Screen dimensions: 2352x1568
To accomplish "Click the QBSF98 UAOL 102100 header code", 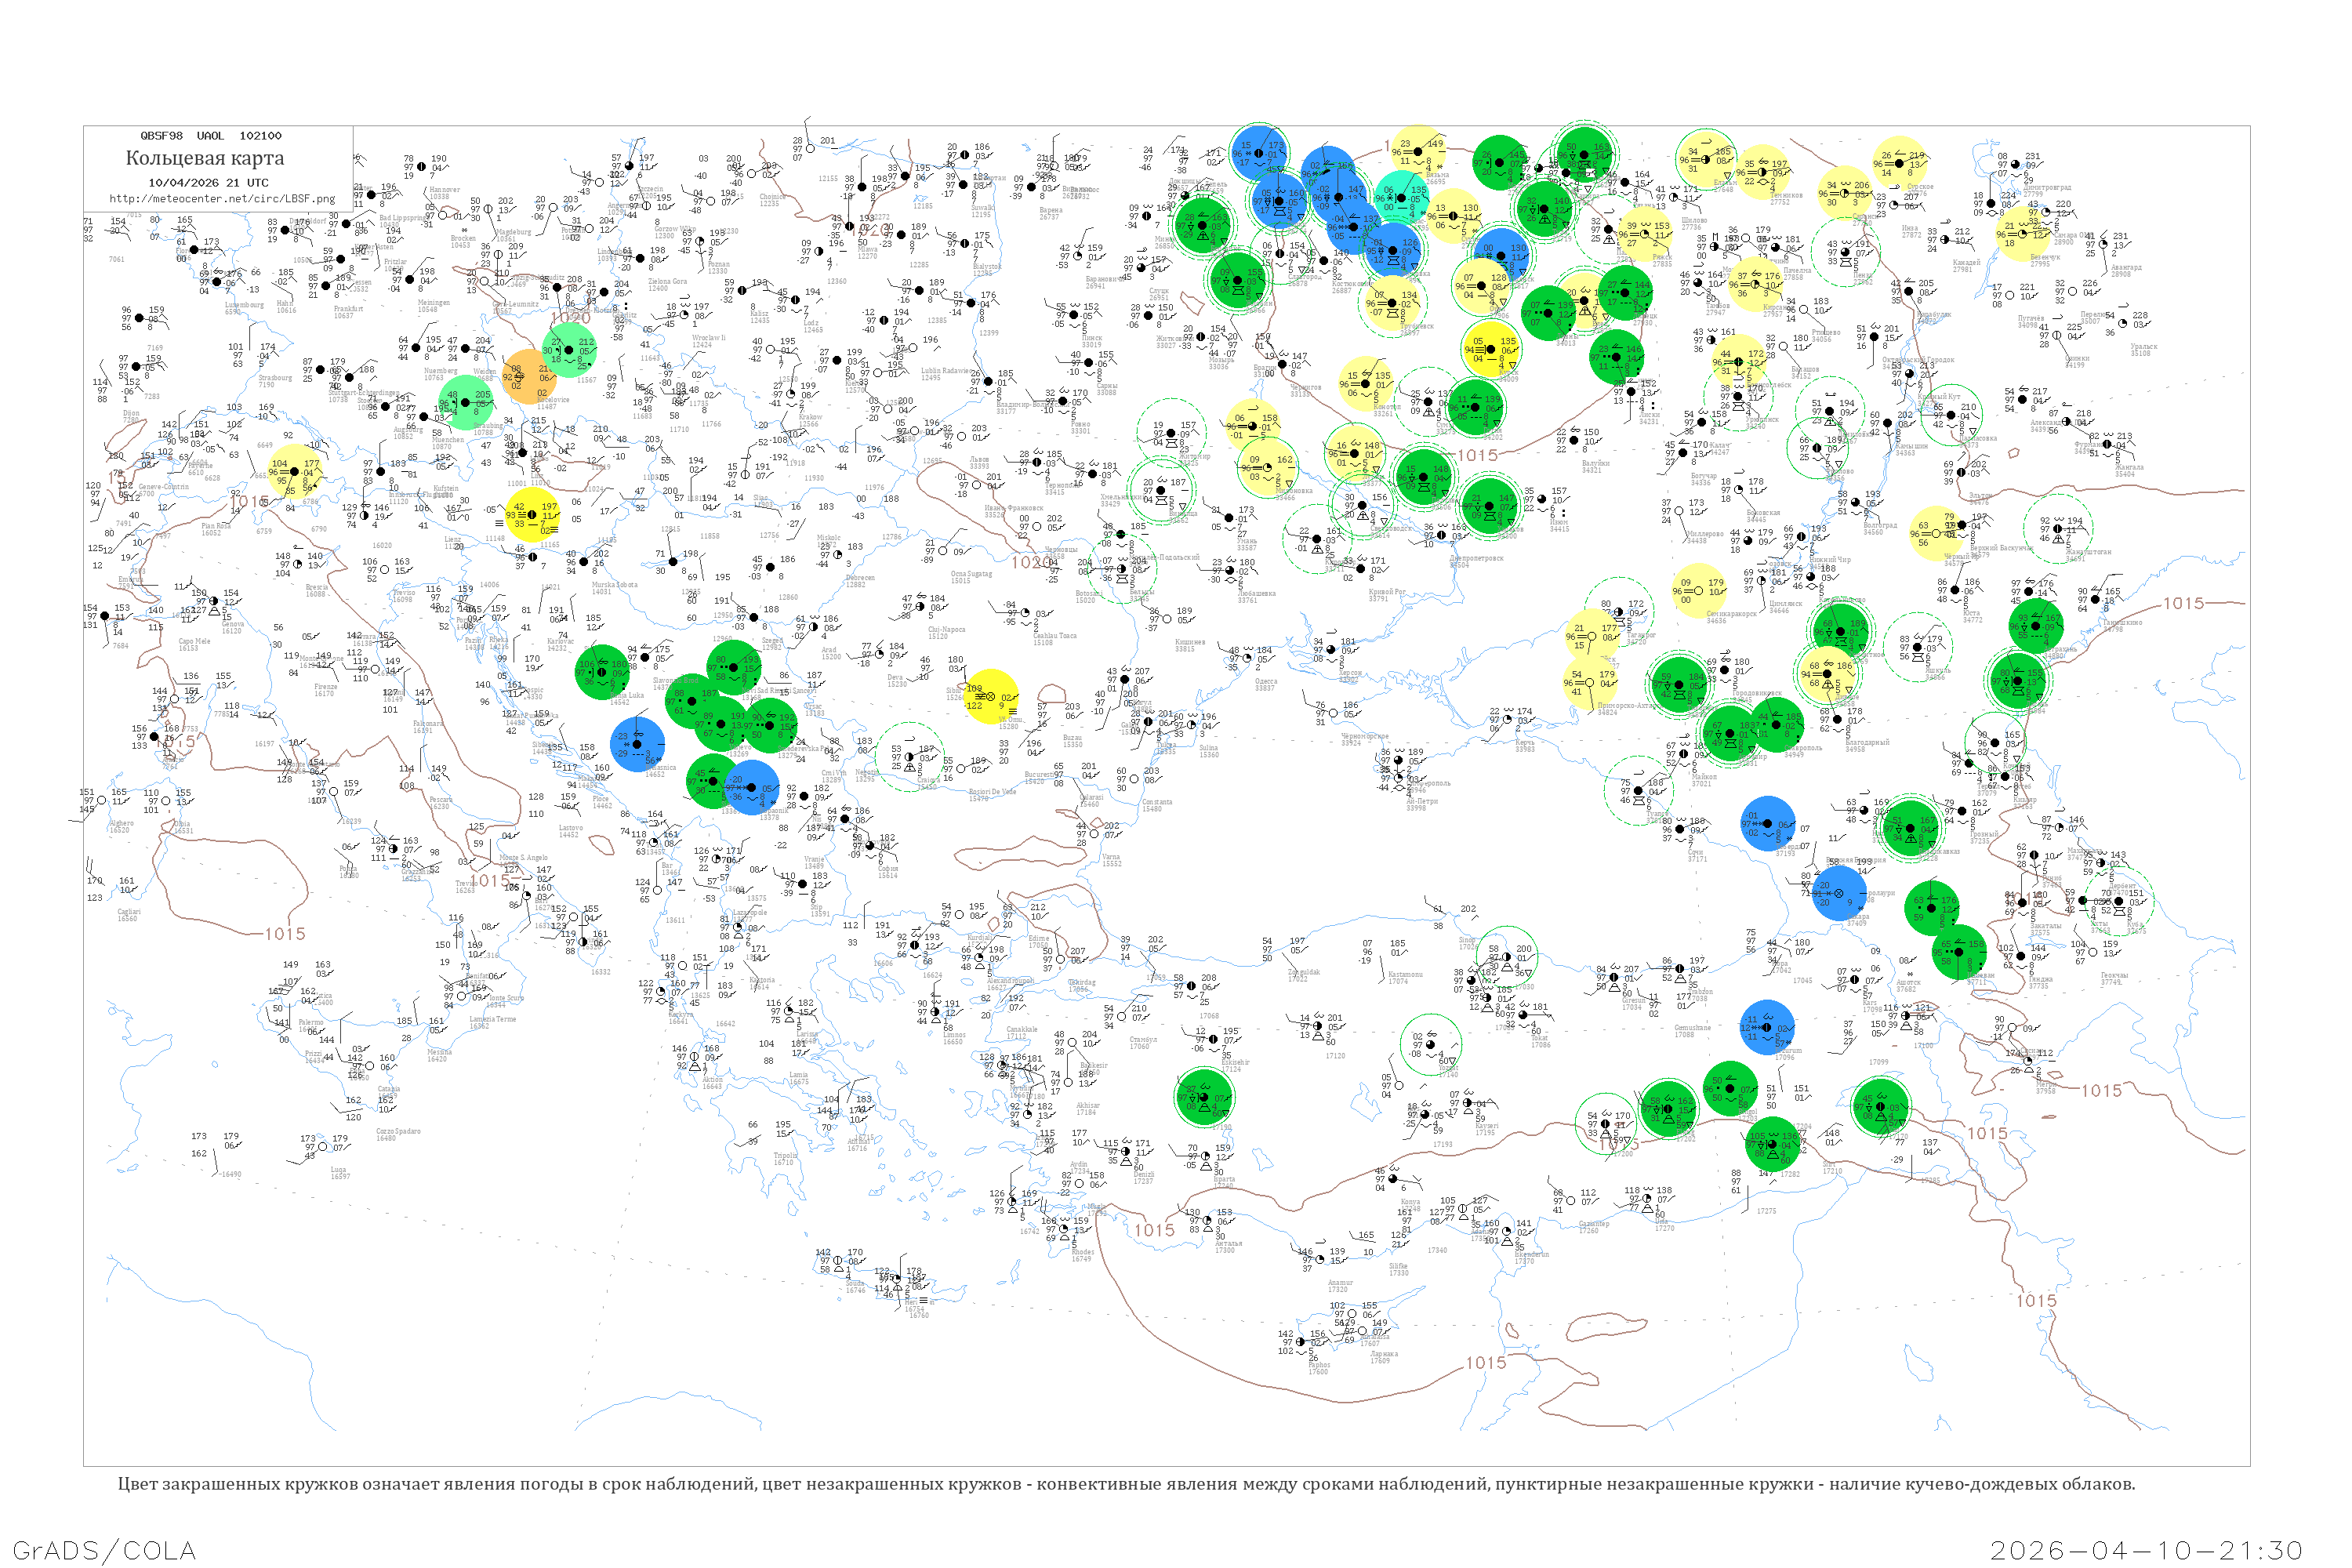I will tap(210, 135).
